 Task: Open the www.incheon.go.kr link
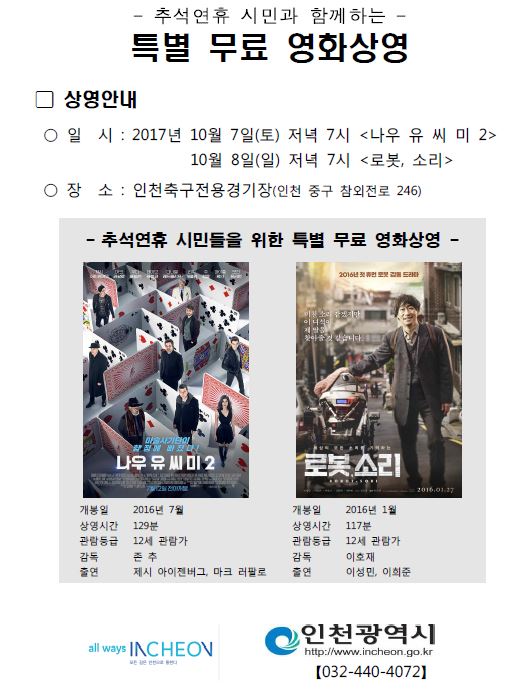coord(368,652)
